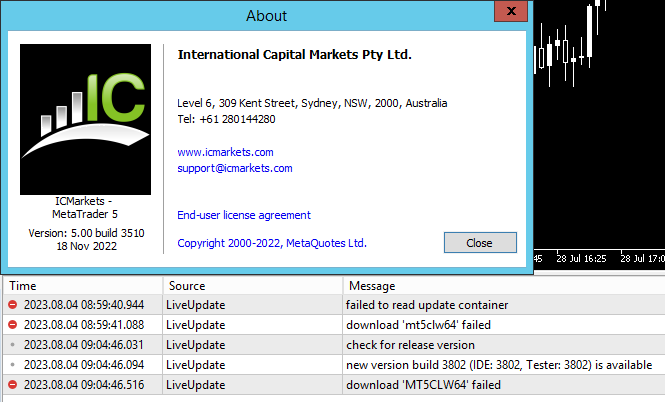Click the red error icon for 09:04:46.516 entry
This screenshot has height=402, width=665.
point(13,385)
